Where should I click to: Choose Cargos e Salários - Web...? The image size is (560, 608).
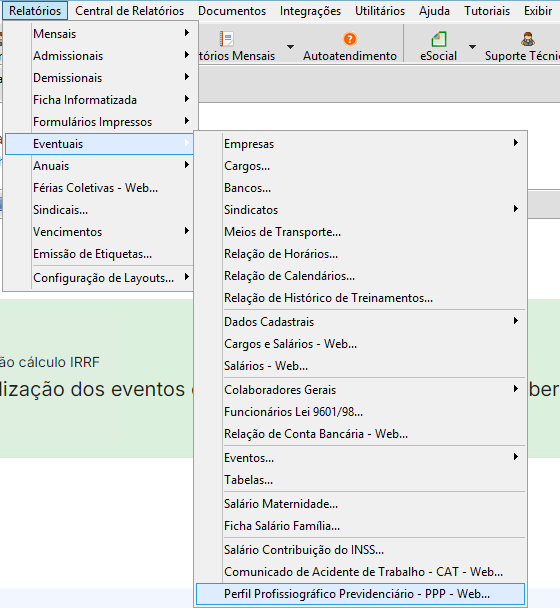360,344
